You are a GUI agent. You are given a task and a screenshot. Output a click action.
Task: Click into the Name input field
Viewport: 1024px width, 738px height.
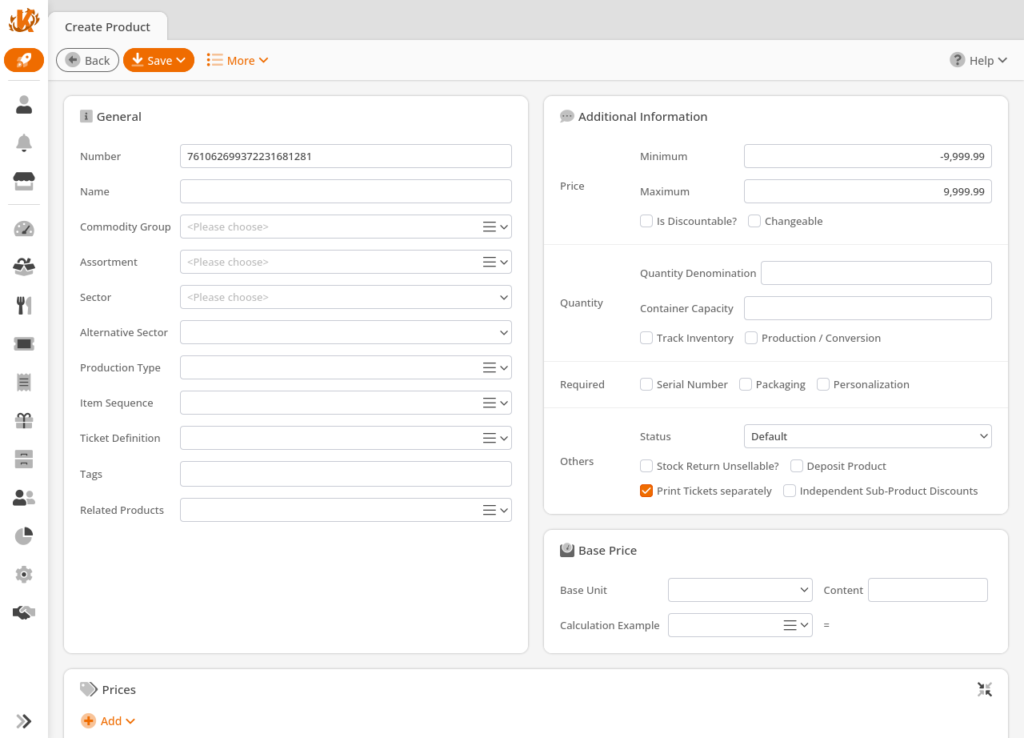[x=345, y=191]
